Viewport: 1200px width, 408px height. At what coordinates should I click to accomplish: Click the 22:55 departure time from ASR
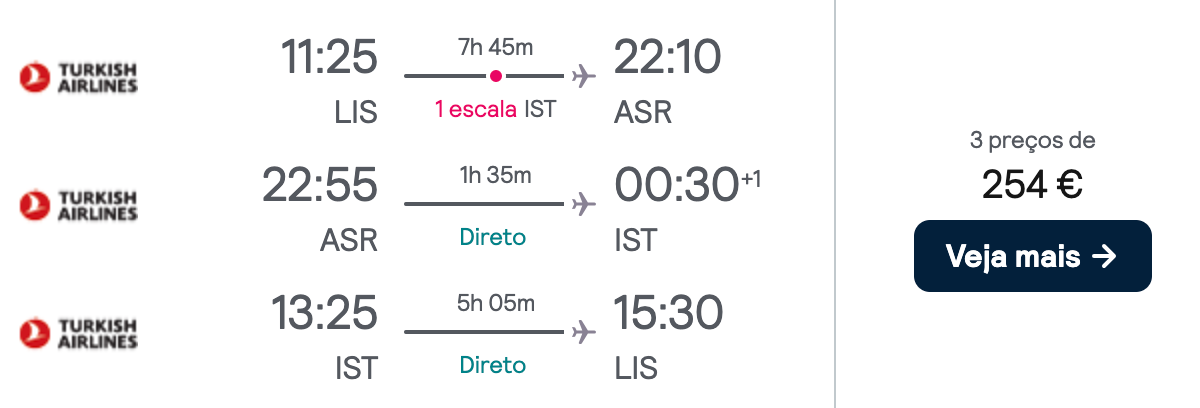point(320,185)
